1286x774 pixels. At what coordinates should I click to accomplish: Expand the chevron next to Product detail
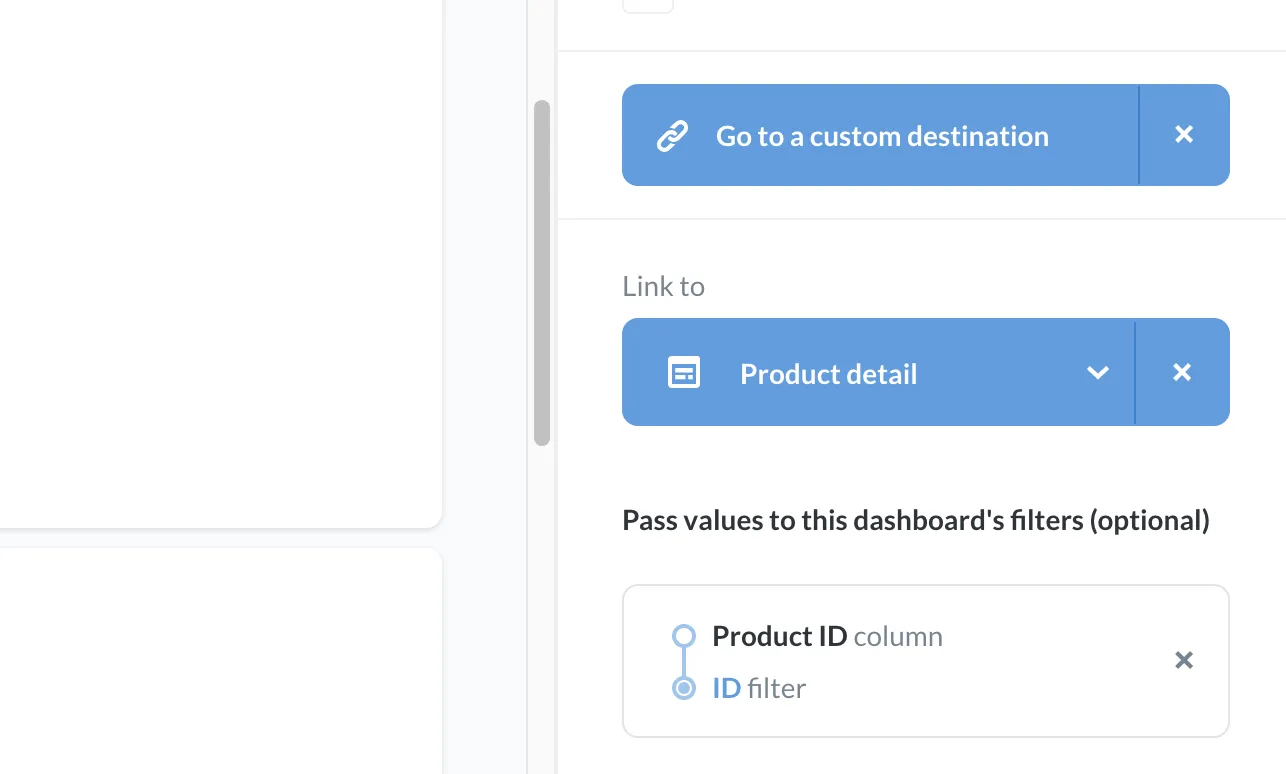[x=1098, y=373]
